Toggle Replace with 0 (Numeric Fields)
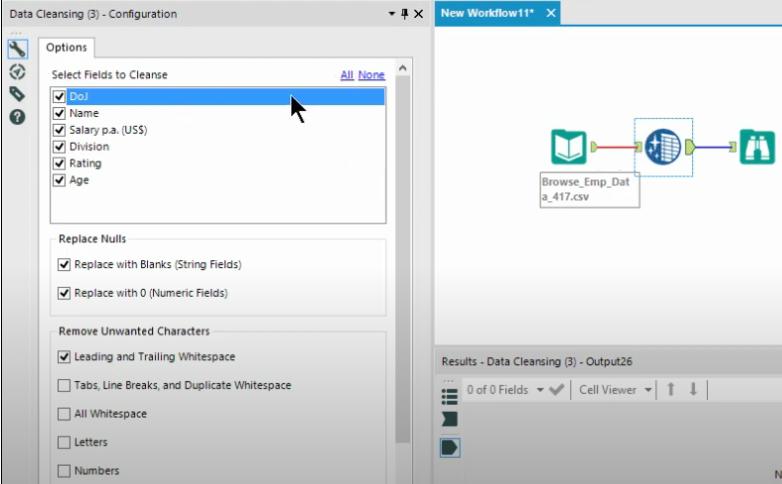Viewport: 782px width, 484px height. pos(64,293)
